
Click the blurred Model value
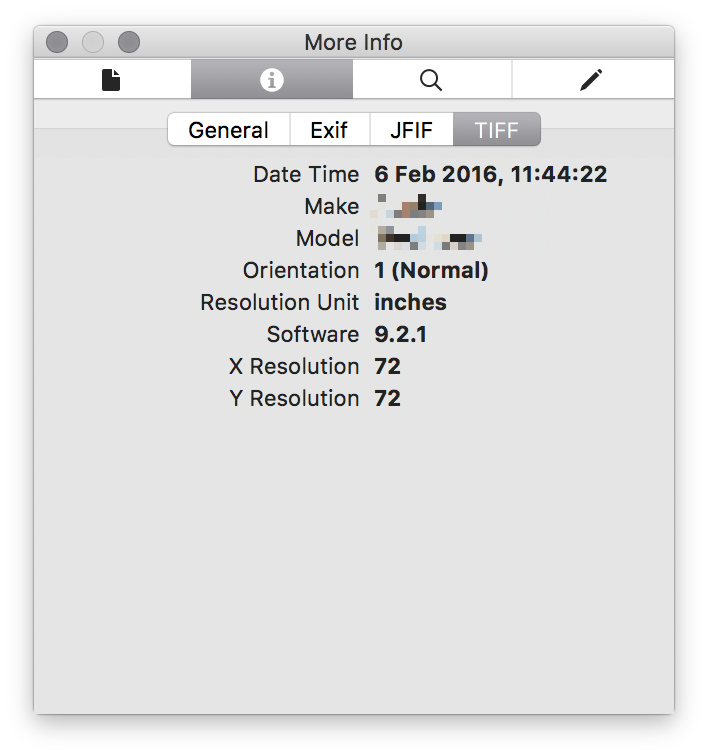pyautogui.click(x=429, y=238)
